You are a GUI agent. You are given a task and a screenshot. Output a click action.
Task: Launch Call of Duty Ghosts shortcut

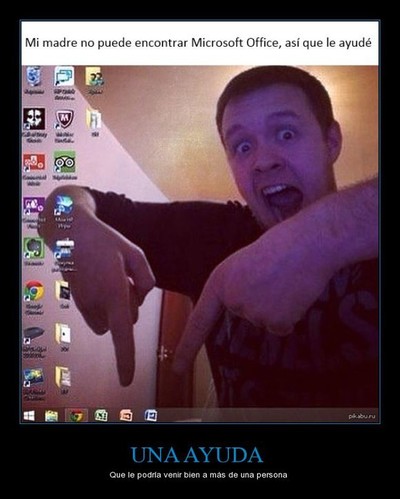pyautogui.click(x=34, y=119)
